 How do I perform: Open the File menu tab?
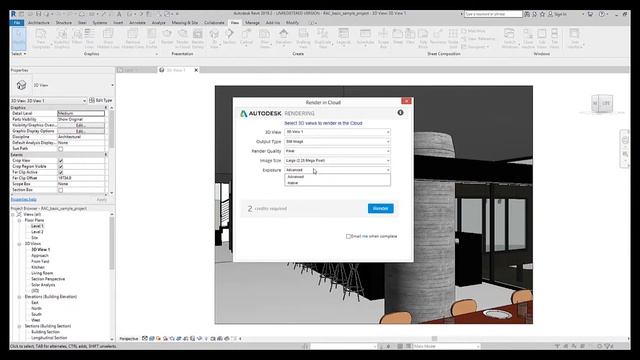[x=17, y=23]
